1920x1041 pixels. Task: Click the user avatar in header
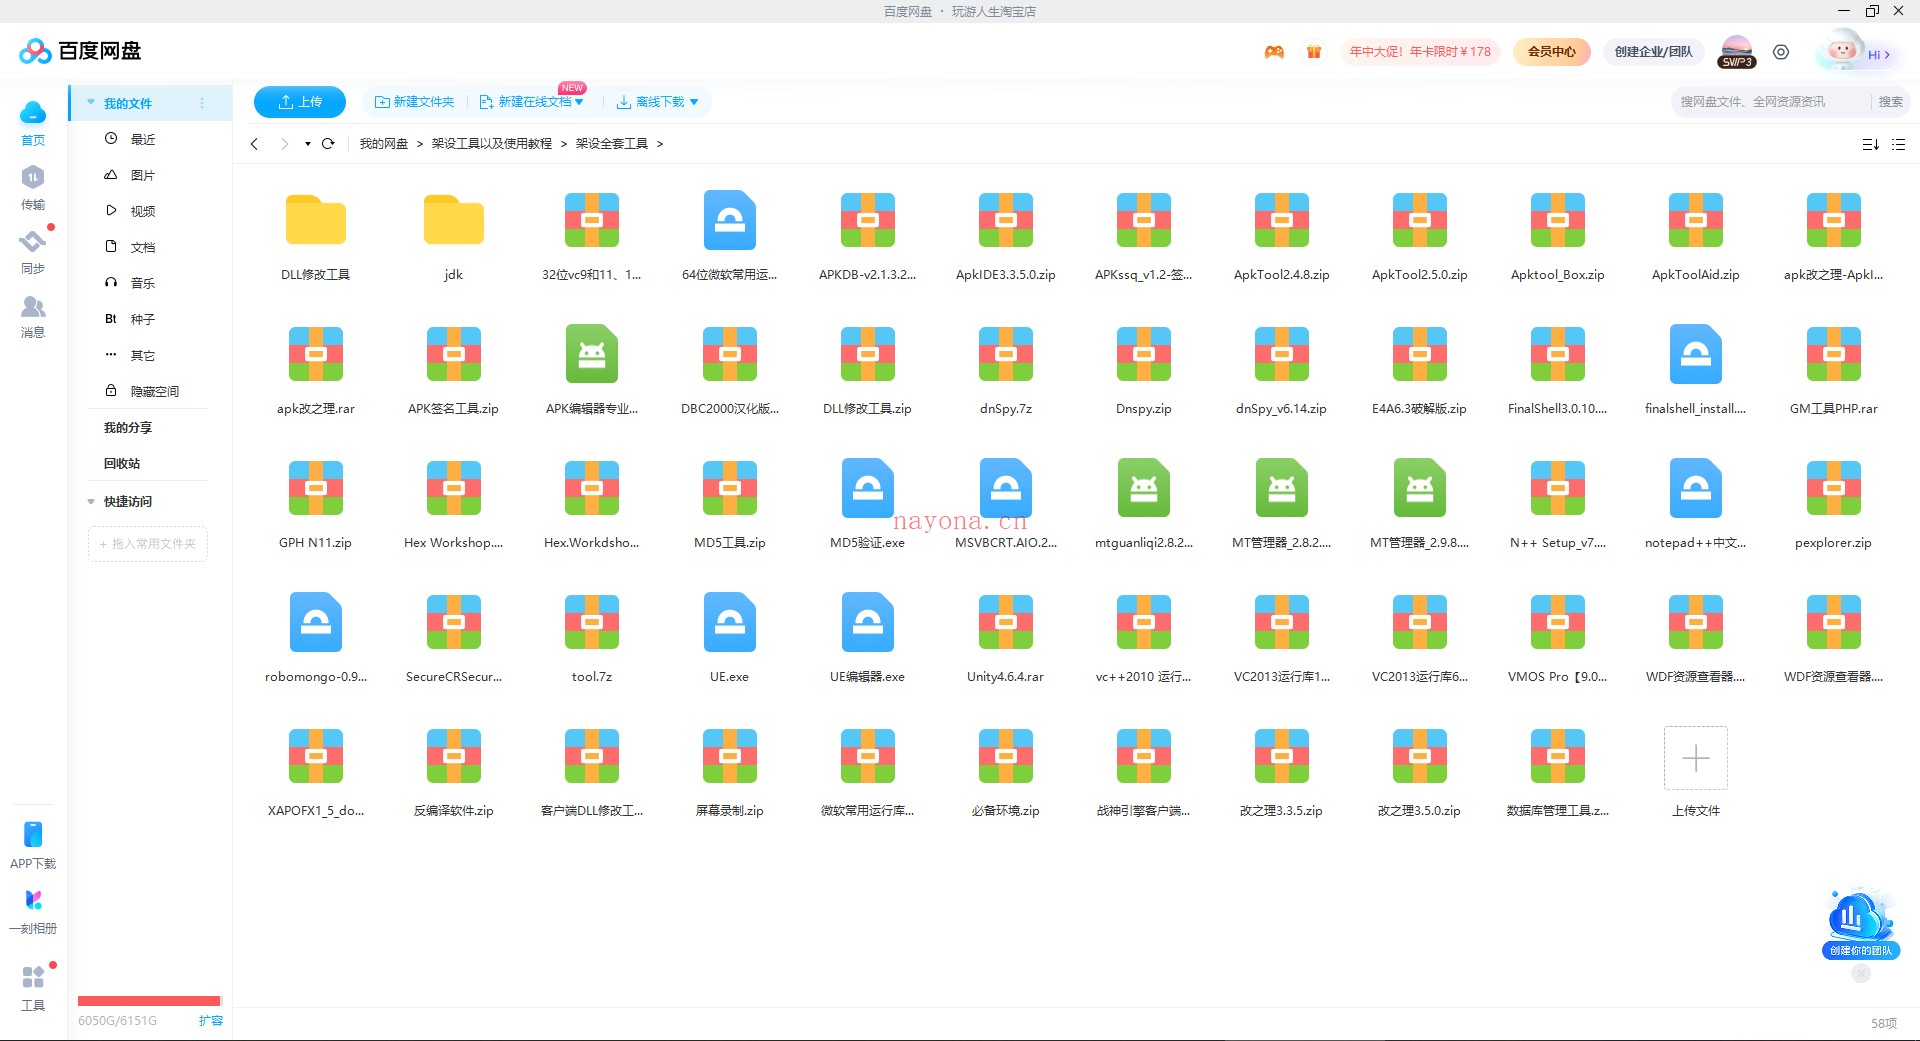[x=1841, y=50]
